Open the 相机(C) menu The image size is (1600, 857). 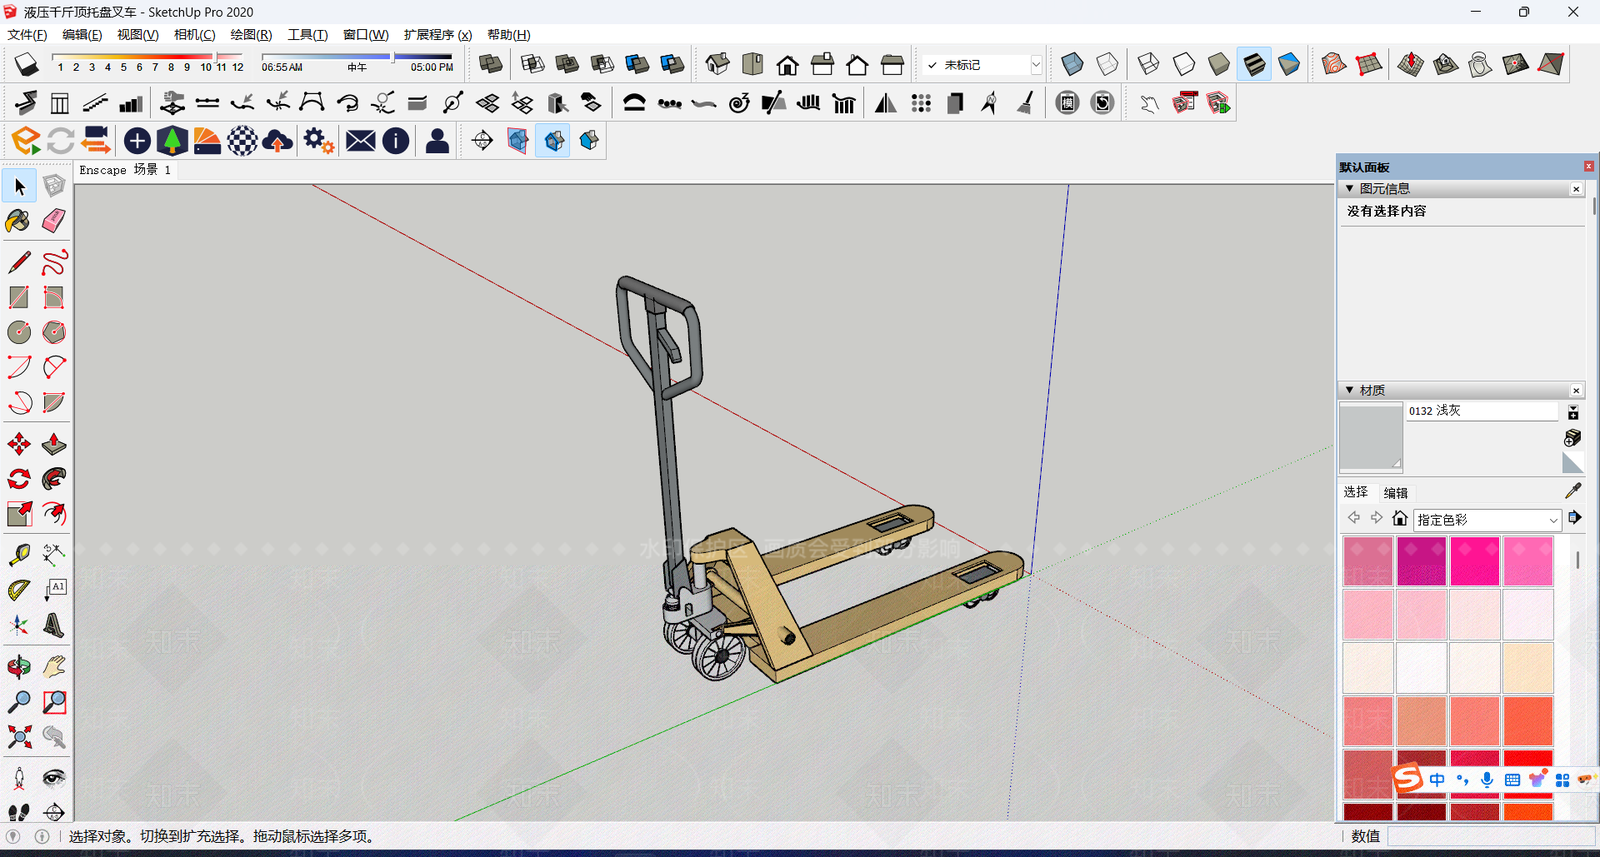(194, 35)
